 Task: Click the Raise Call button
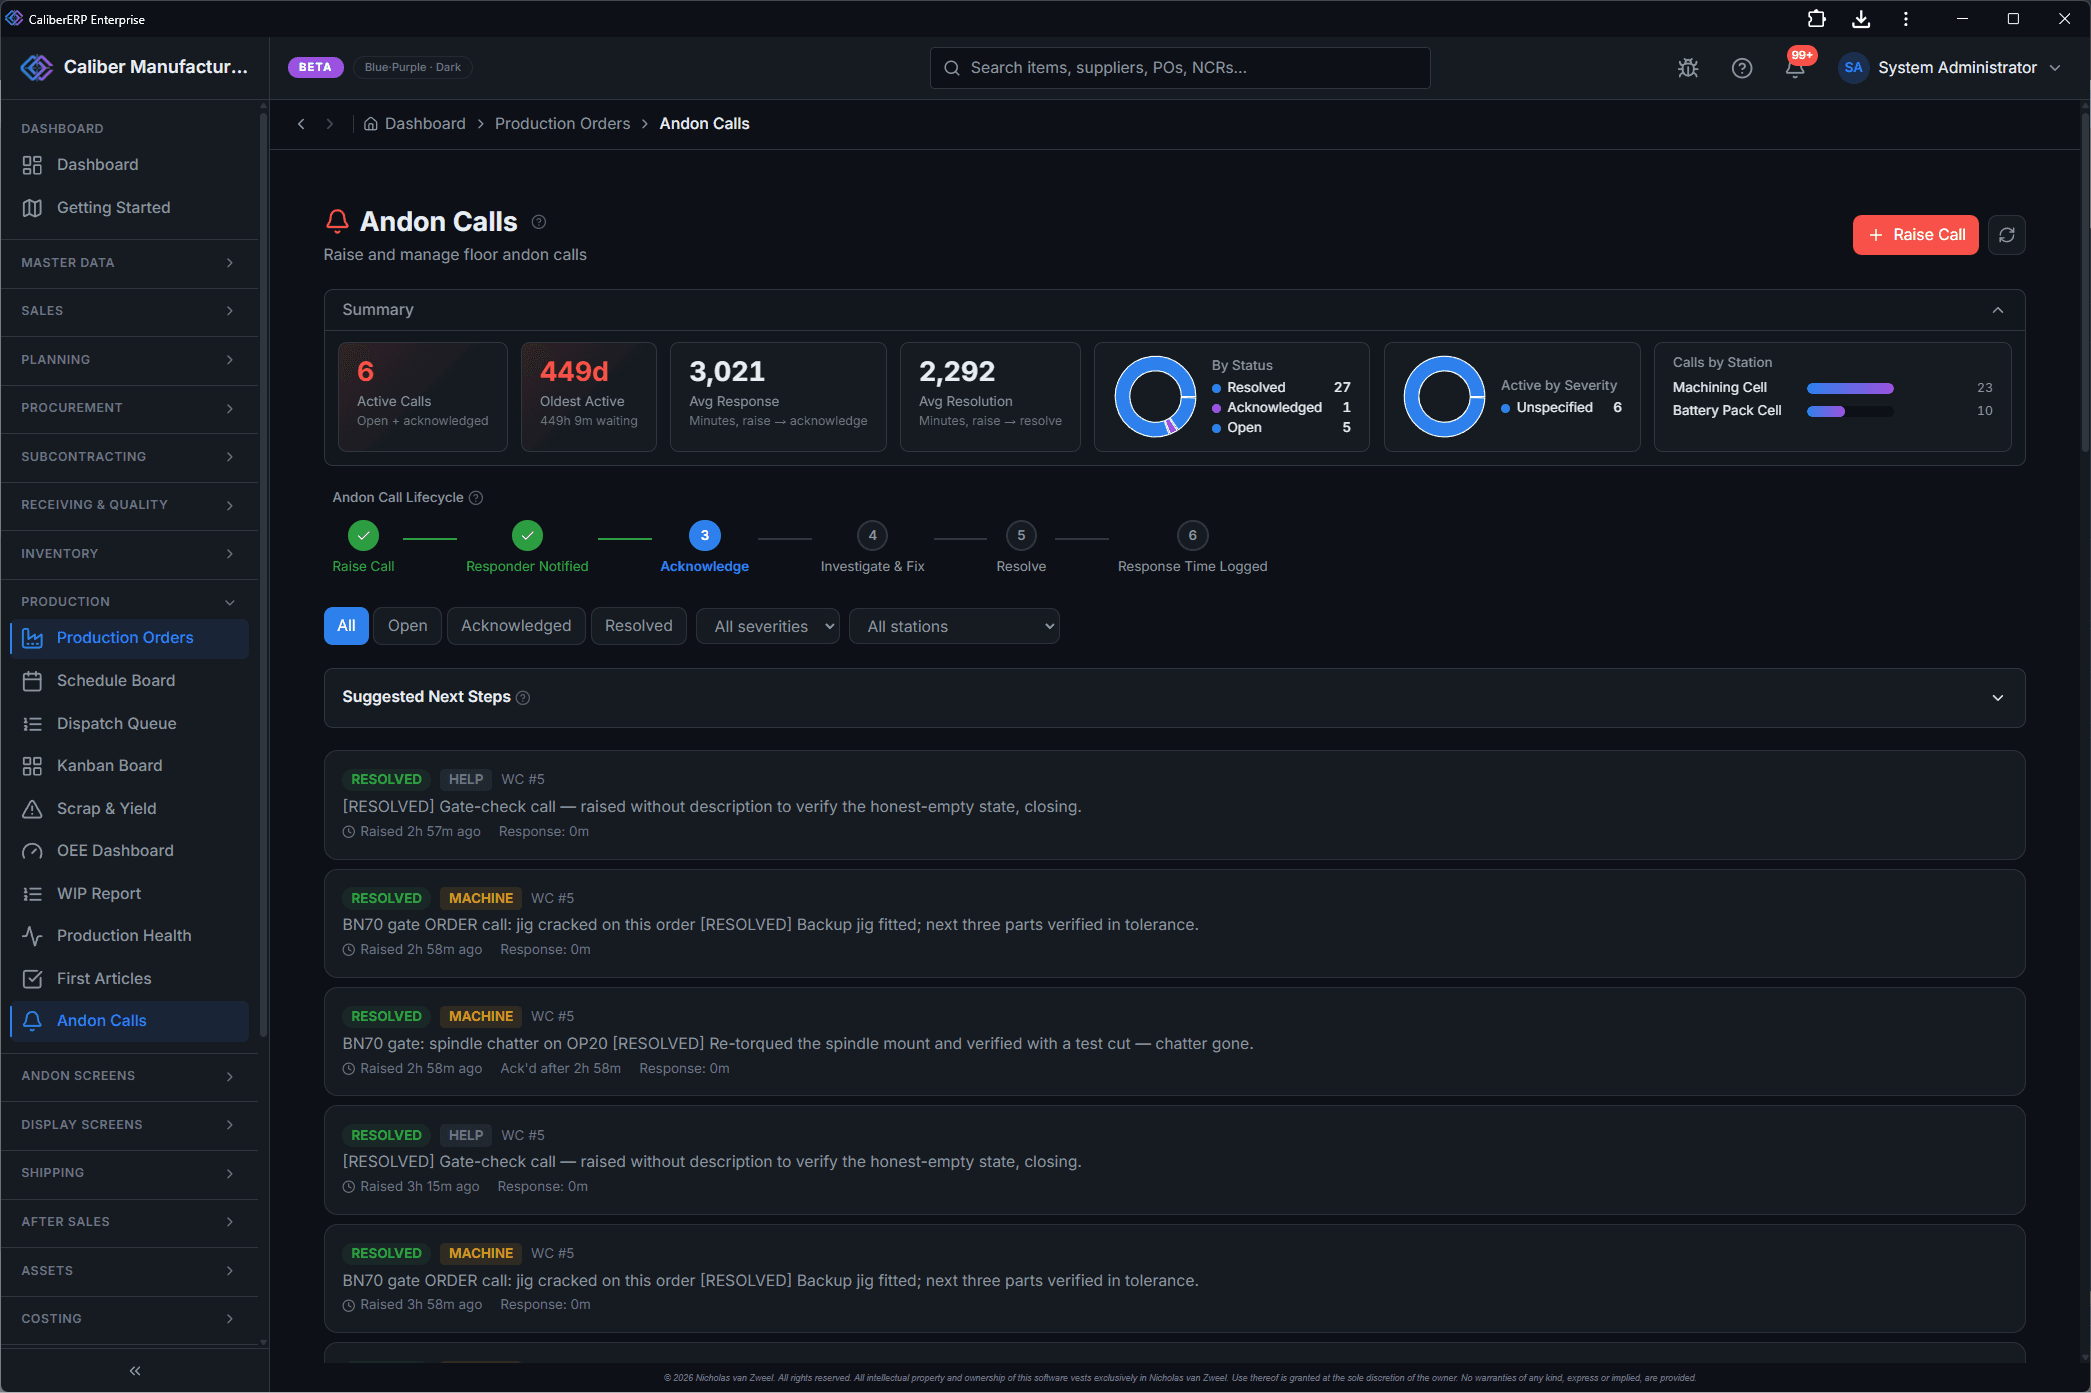point(1915,235)
